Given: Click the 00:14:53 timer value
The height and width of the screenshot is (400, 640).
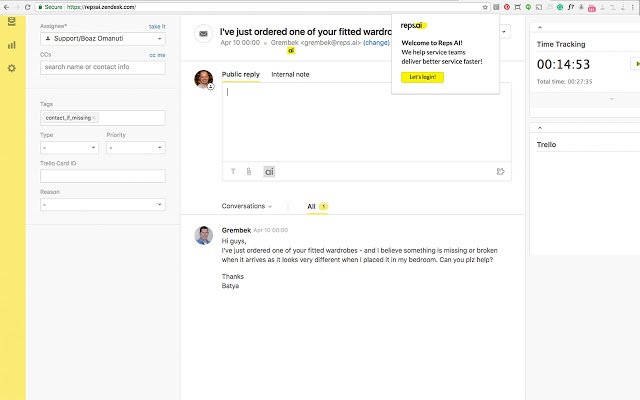Looking at the screenshot, I should click(x=563, y=64).
